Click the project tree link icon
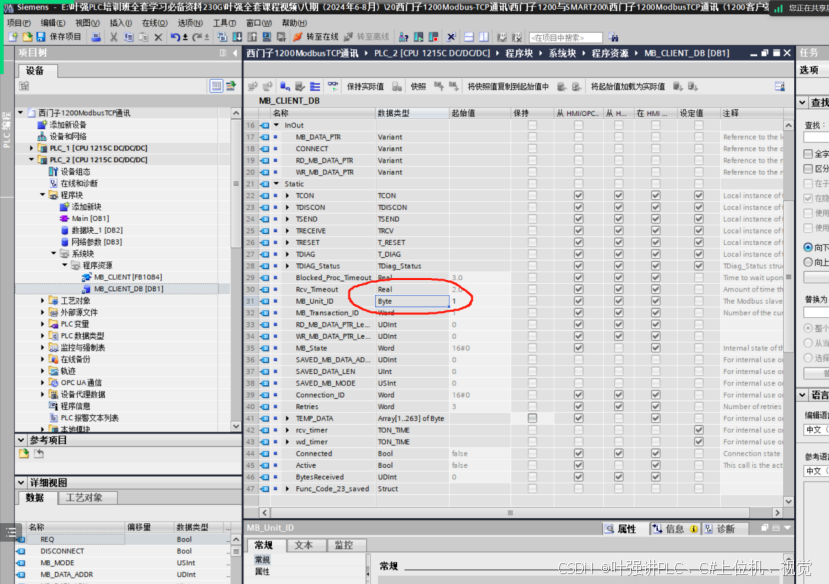The height and width of the screenshot is (584, 829). click(x=231, y=86)
